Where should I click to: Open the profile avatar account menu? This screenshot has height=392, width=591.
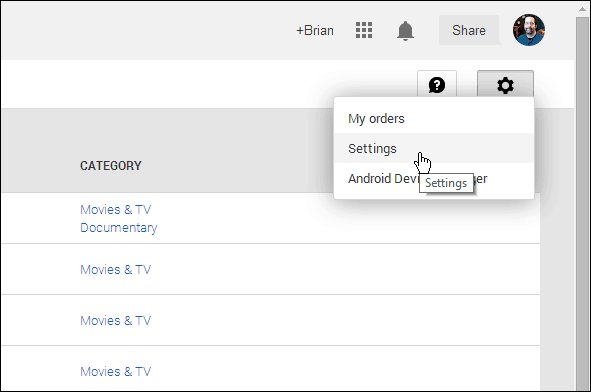click(x=528, y=30)
